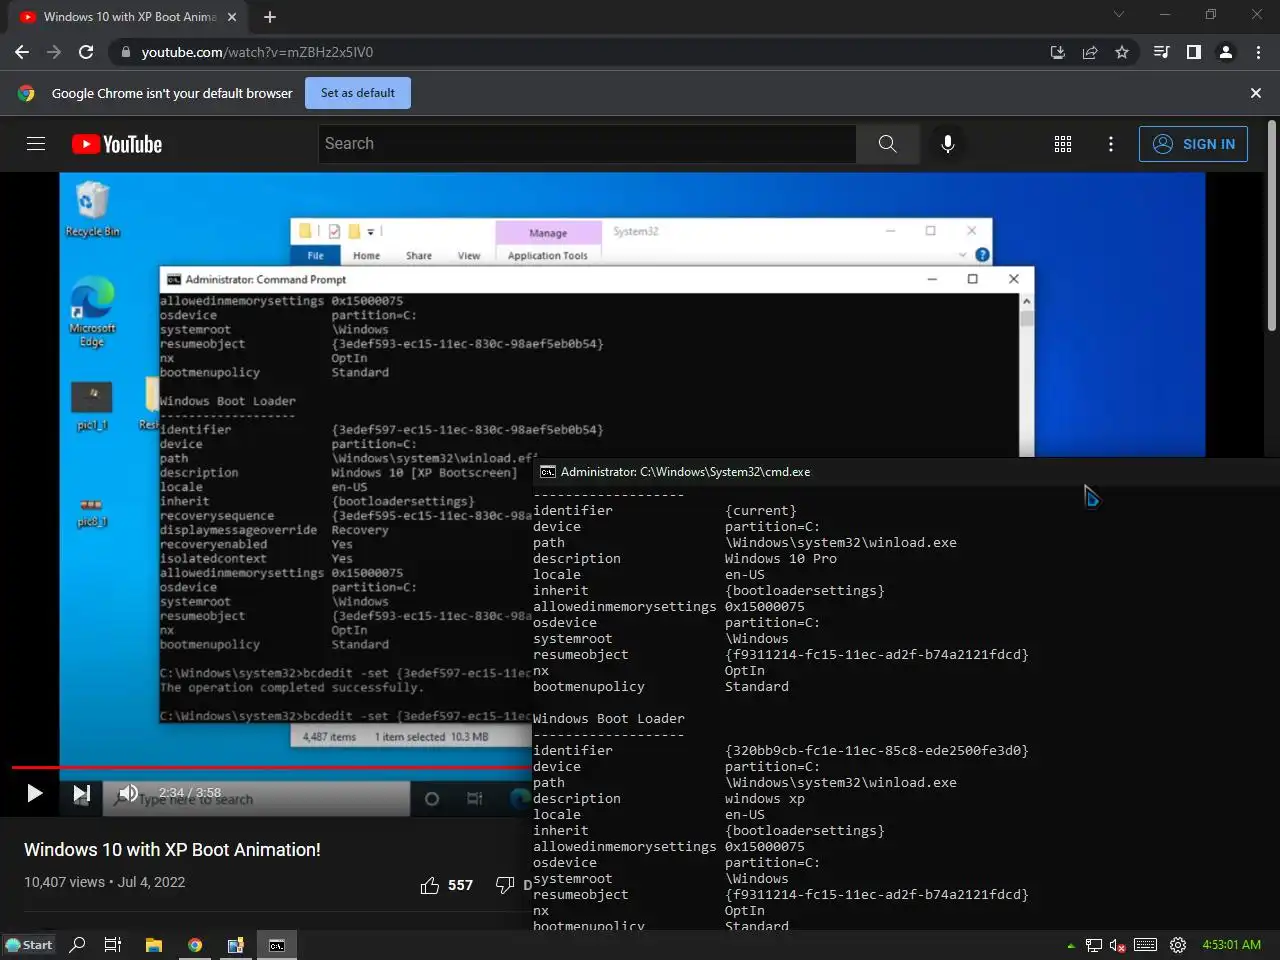Click the magnifier search button
This screenshot has height=960, width=1280.
tap(887, 144)
